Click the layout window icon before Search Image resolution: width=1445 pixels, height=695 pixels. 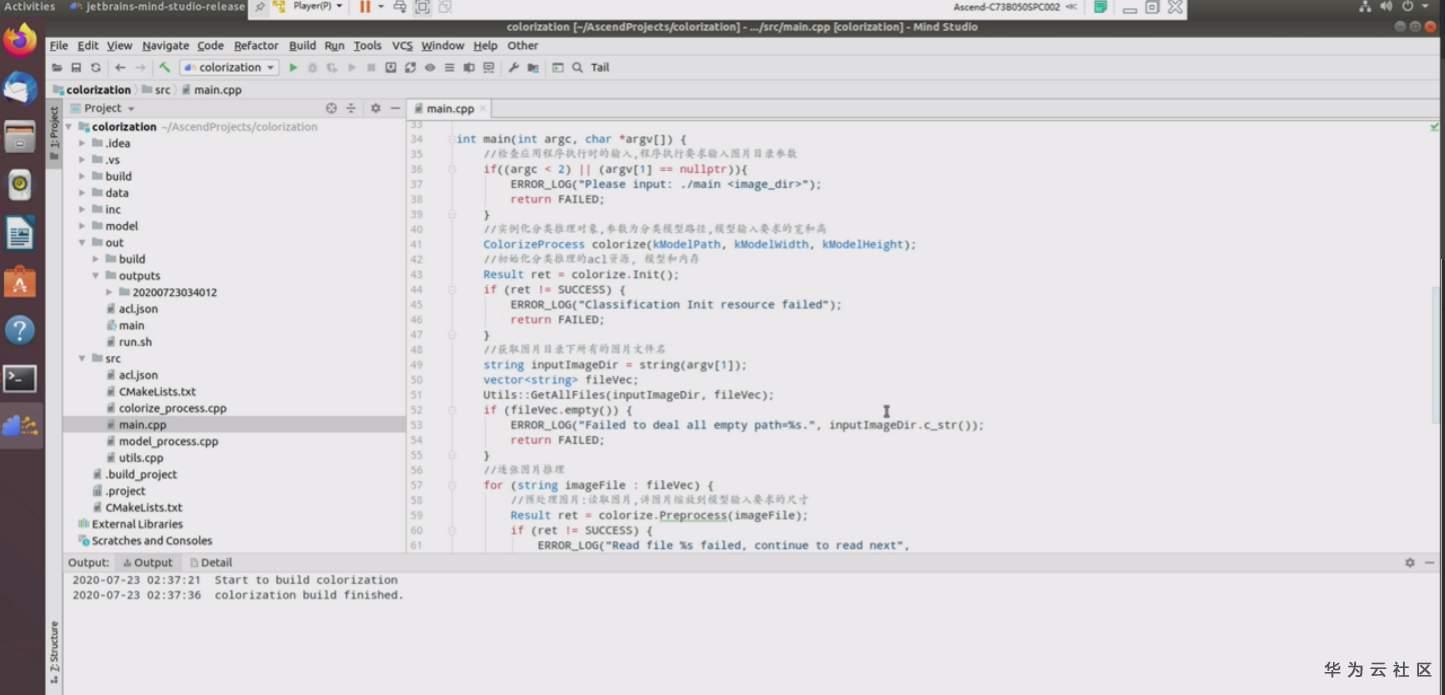point(558,68)
